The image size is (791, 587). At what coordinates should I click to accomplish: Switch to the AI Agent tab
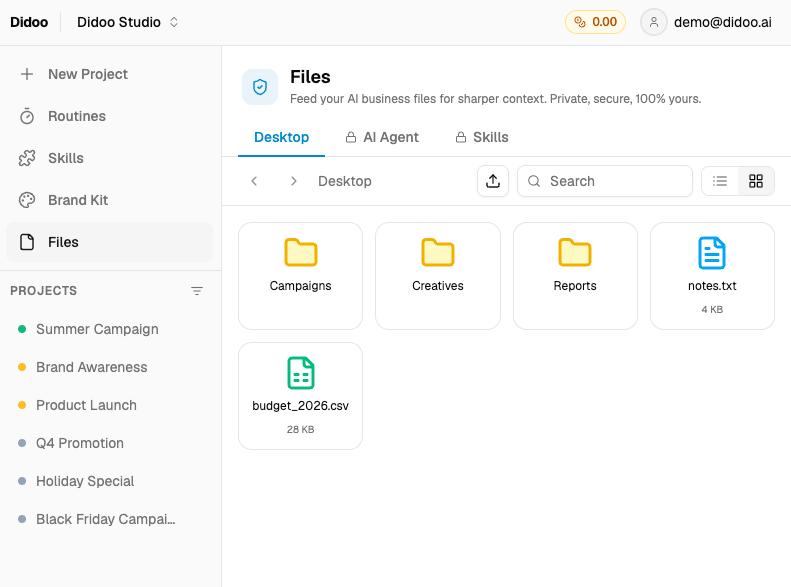pyautogui.click(x=382, y=137)
